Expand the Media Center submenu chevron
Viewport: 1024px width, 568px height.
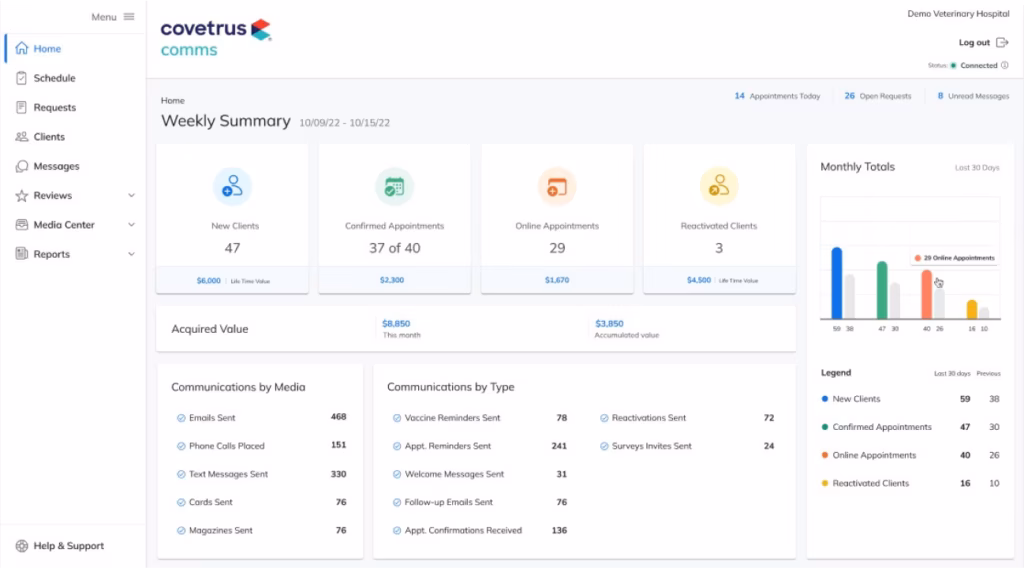point(131,225)
